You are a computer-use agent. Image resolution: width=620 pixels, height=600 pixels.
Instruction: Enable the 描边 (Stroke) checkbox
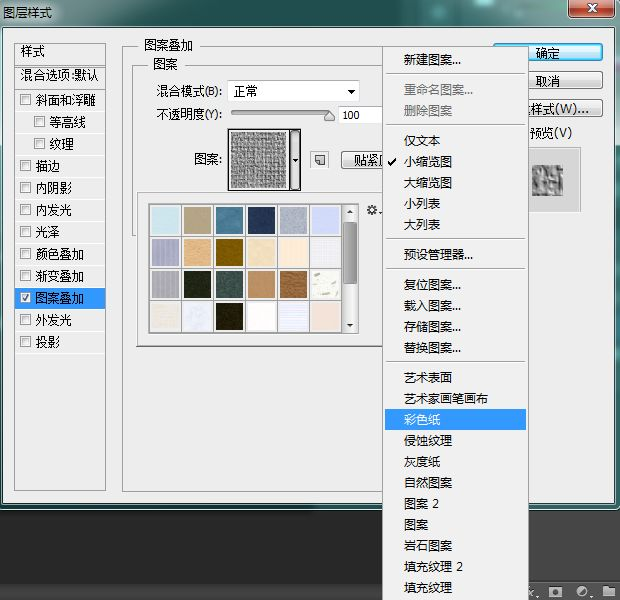pos(25,166)
